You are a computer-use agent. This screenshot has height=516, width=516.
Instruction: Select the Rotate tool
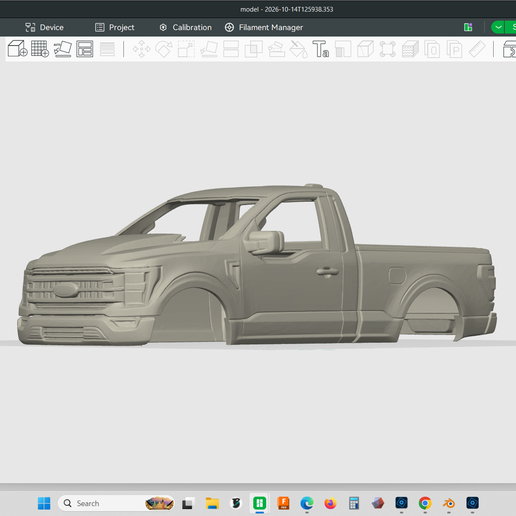164,49
